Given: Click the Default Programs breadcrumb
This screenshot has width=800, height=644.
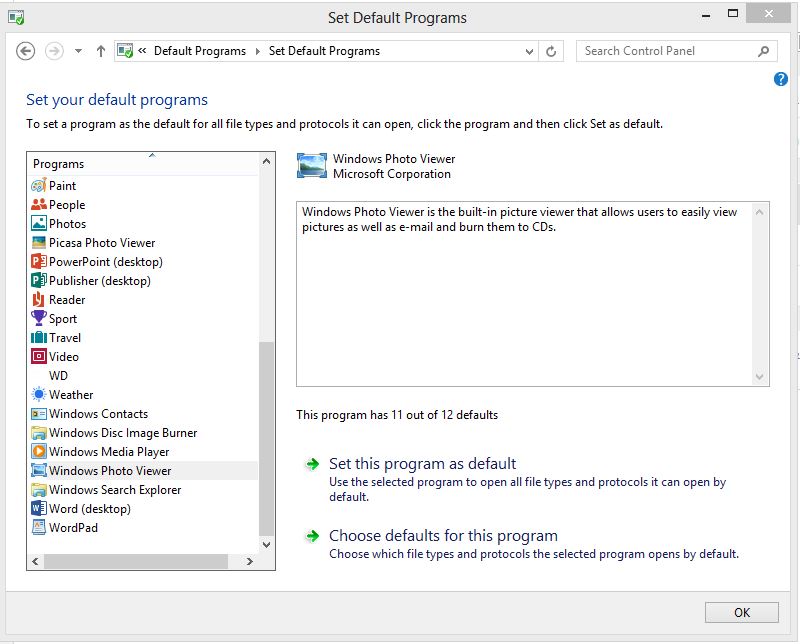Looking at the screenshot, I should pyautogui.click(x=199, y=51).
